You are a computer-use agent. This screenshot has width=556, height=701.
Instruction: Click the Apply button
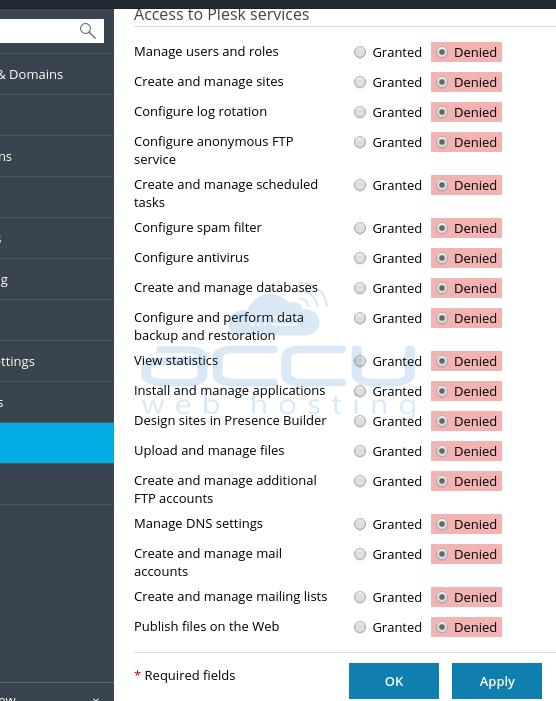click(497, 681)
